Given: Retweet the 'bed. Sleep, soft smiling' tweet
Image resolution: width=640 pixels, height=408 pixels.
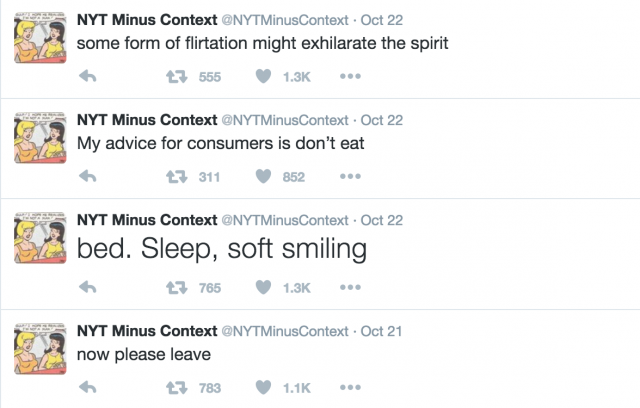Looking at the screenshot, I should click(176, 288).
